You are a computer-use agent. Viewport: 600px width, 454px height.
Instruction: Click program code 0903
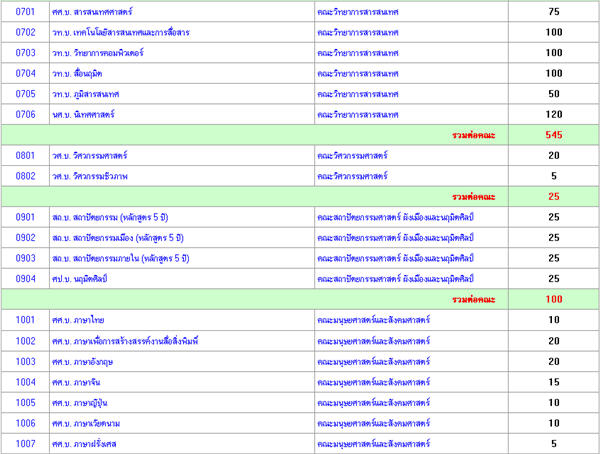(26, 258)
